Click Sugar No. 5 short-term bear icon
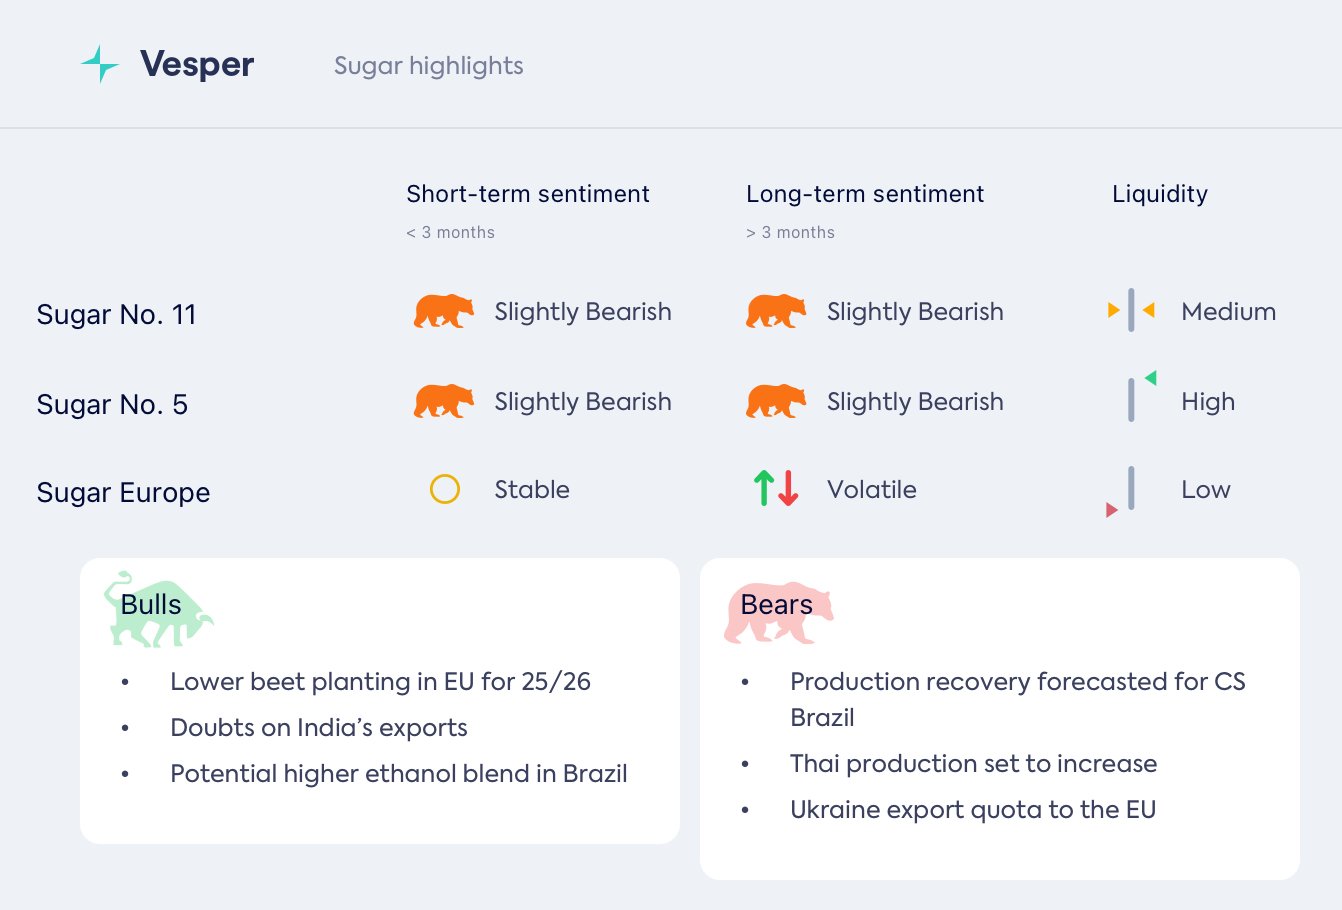Screen dimensions: 1342x910 click(x=443, y=402)
